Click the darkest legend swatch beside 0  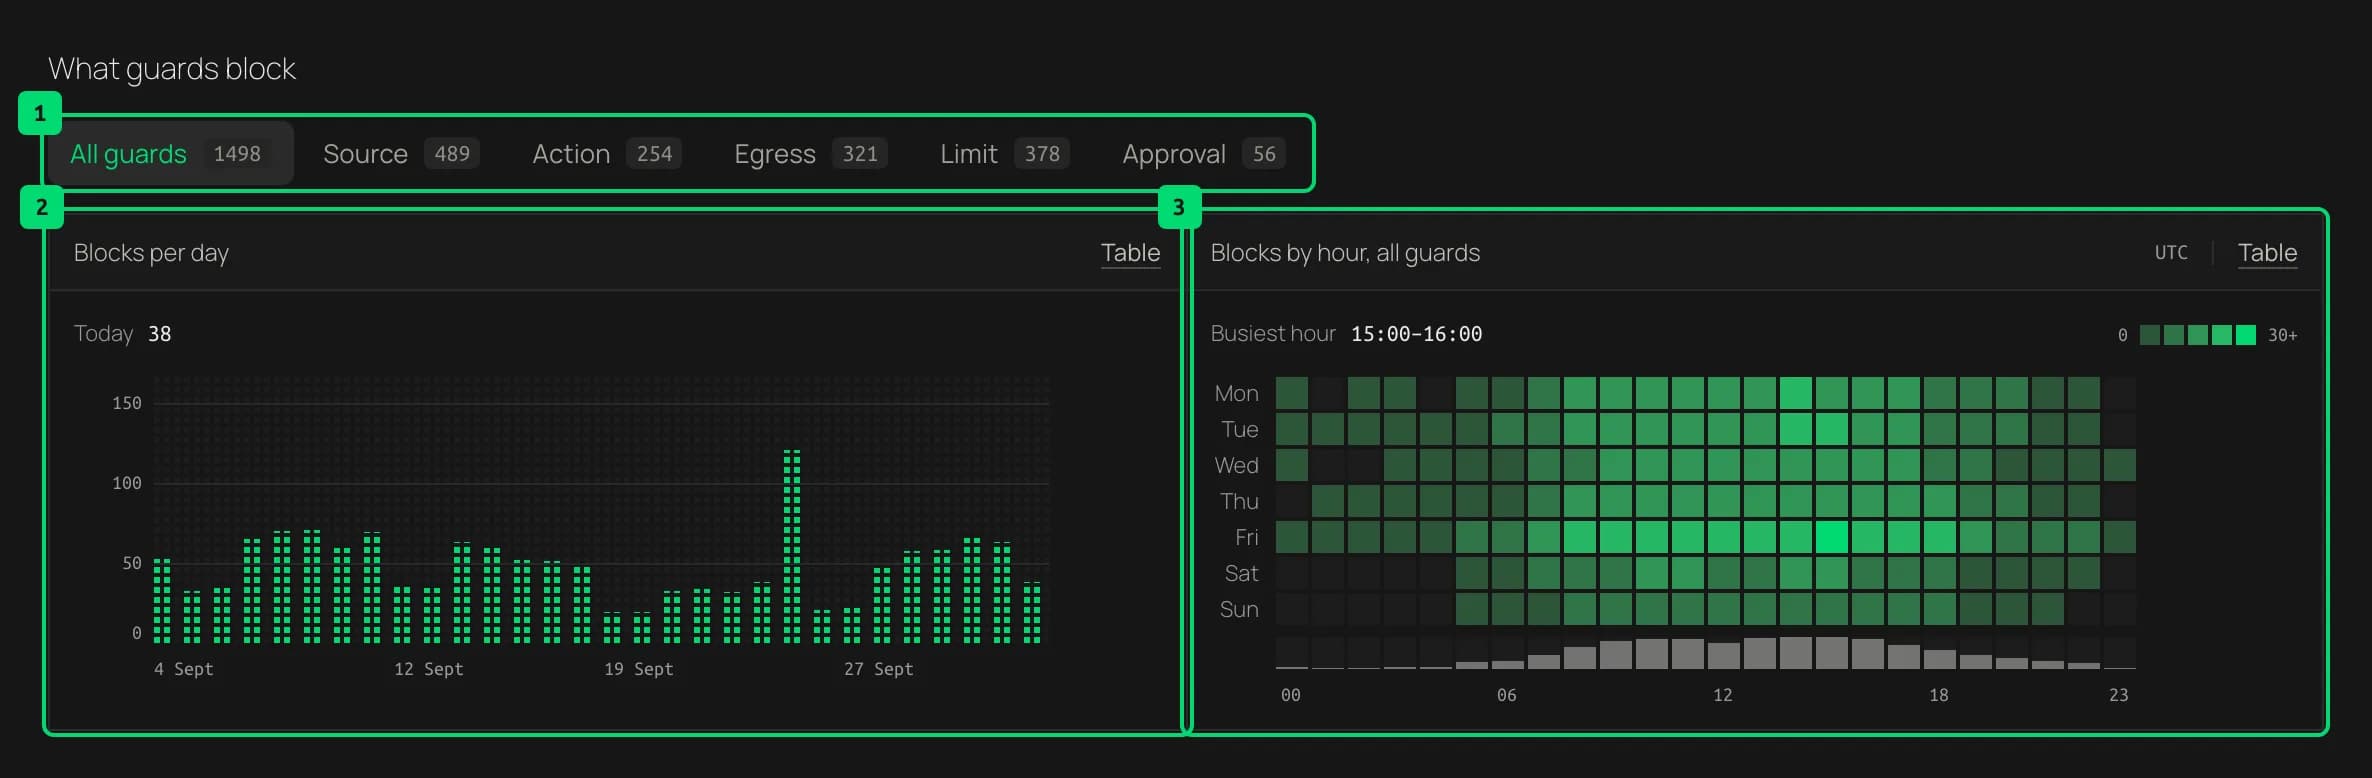2150,335
